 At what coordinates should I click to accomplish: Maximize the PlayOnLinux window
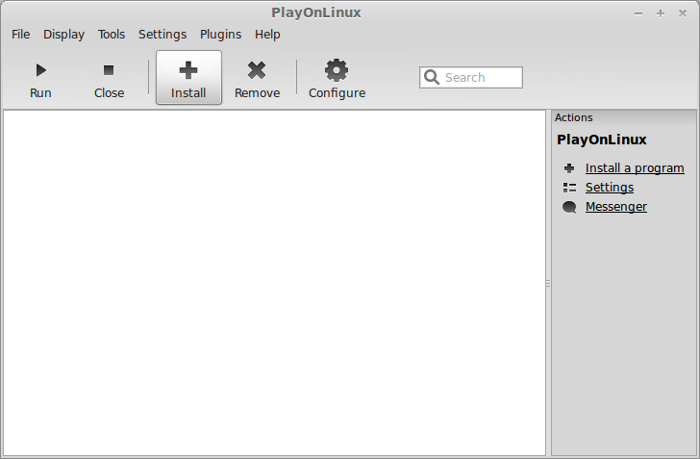click(x=660, y=13)
